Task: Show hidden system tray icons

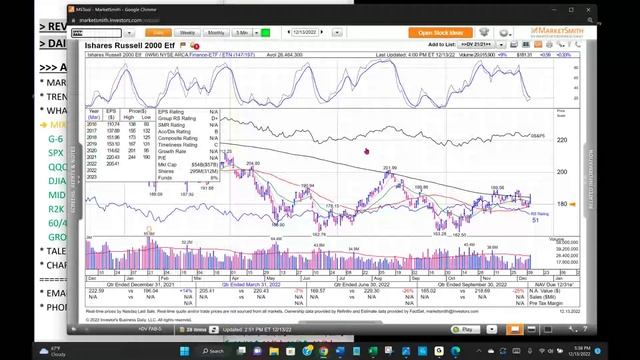Action: coord(479,351)
